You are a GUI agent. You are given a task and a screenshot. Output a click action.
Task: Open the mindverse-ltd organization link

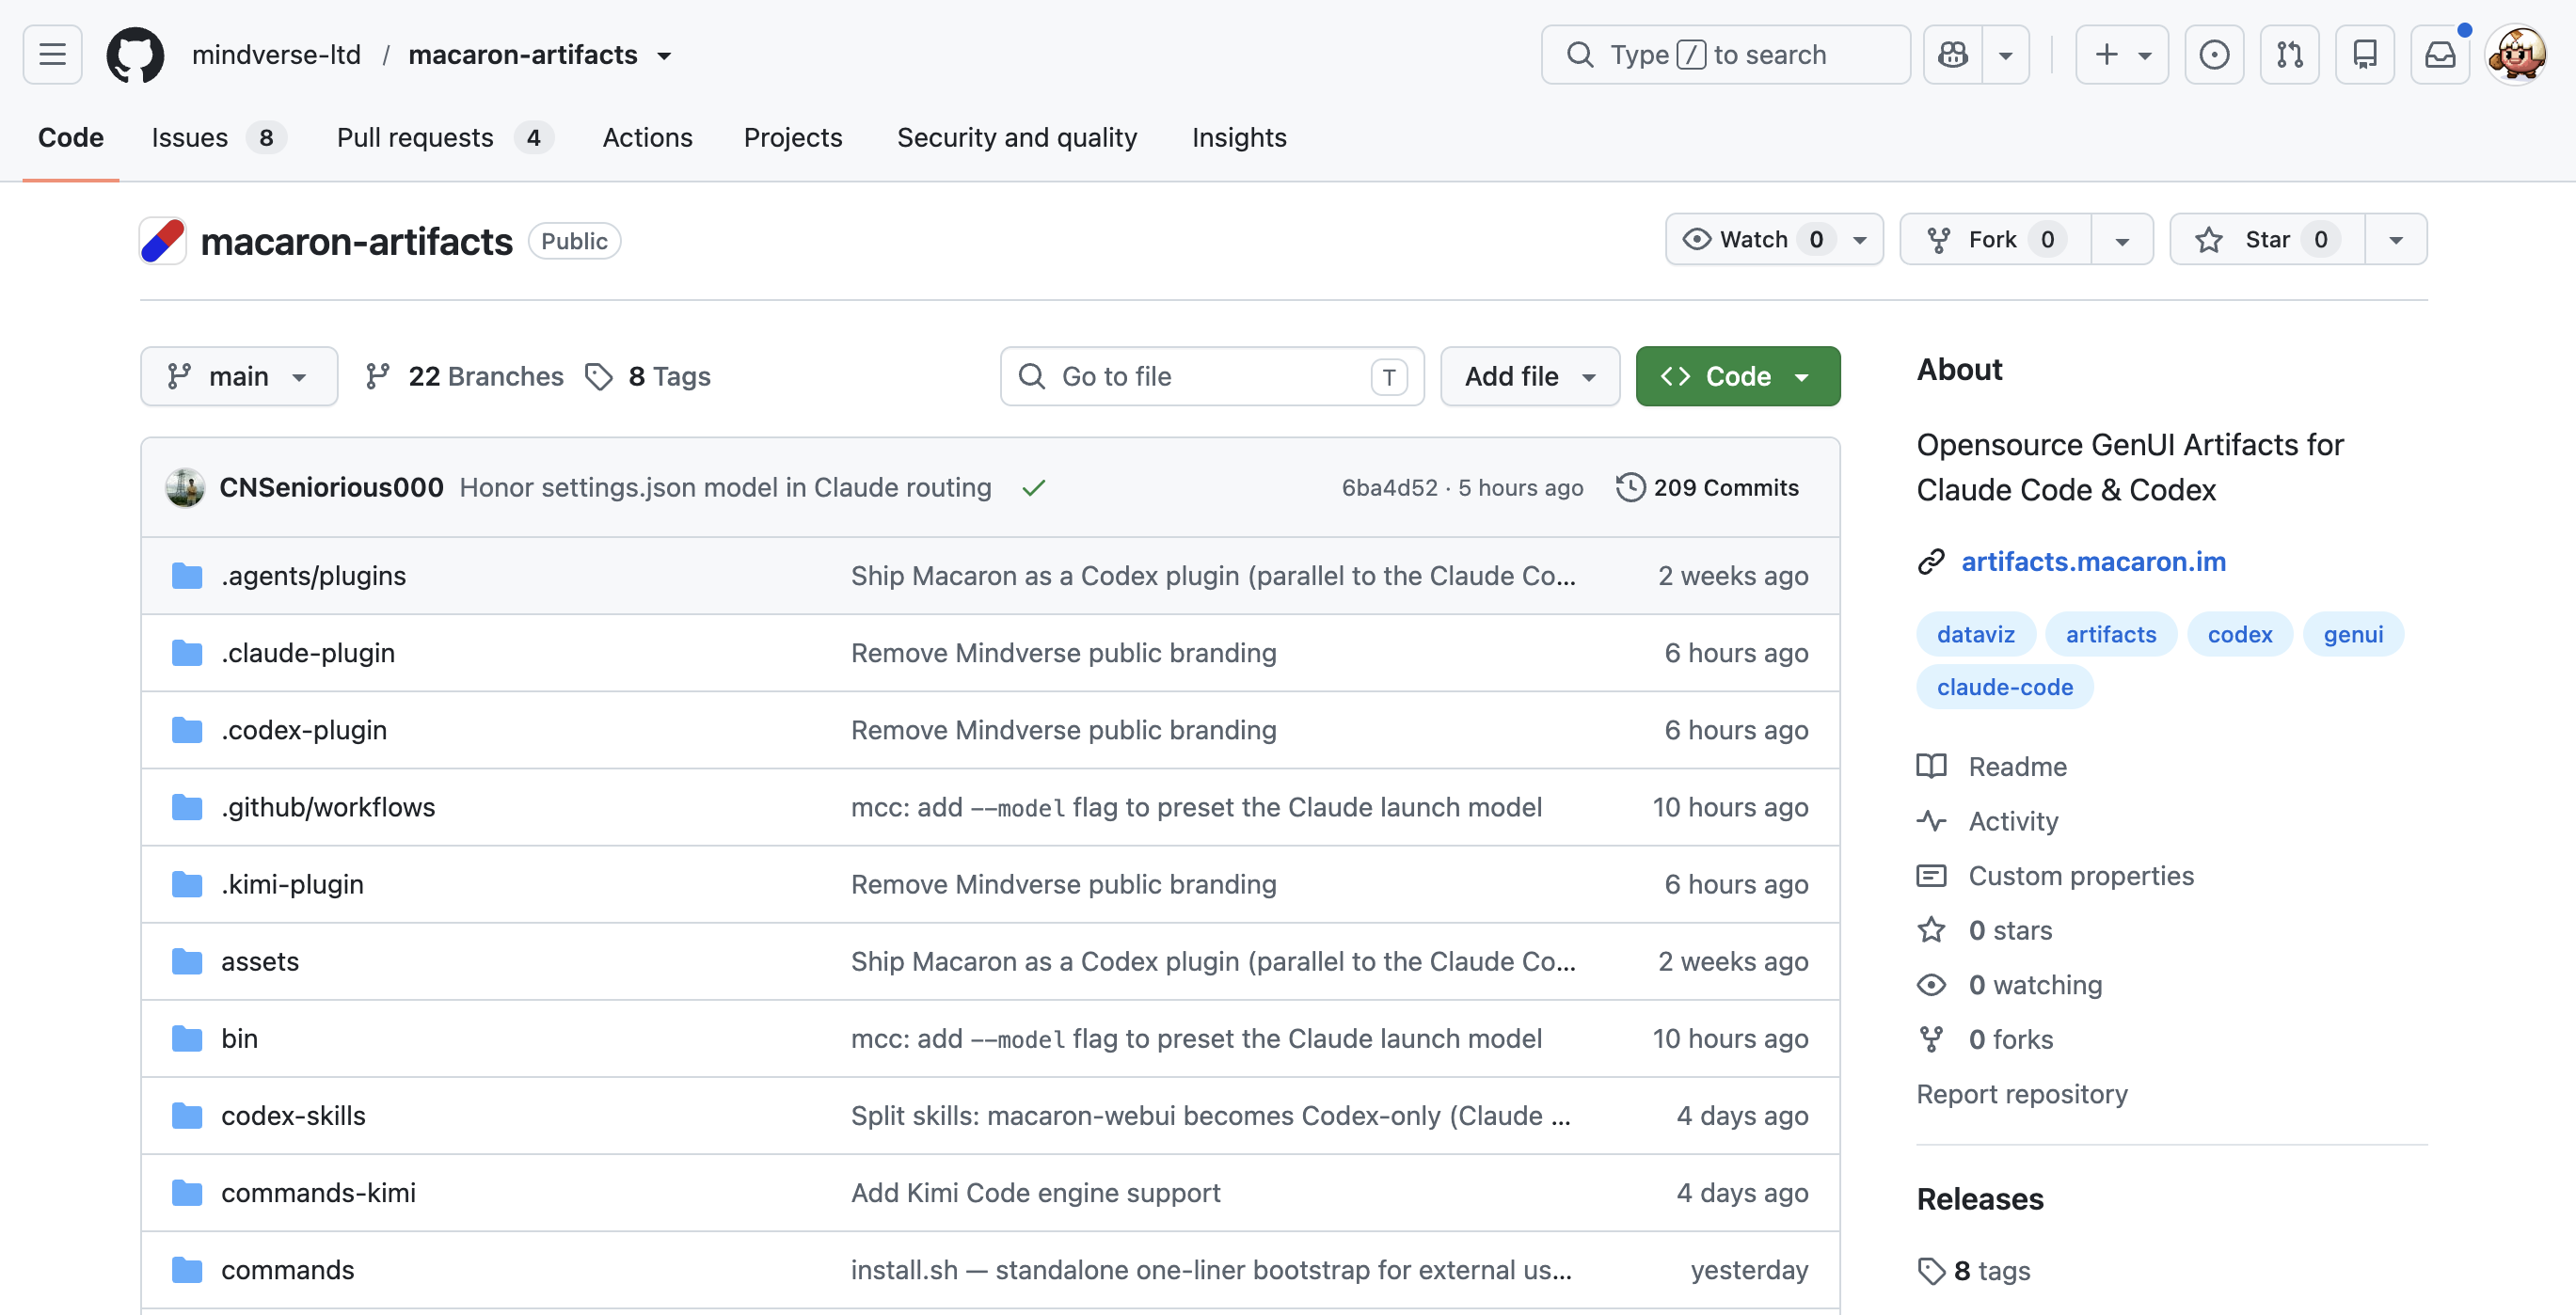pyautogui.click(x=276, y=54)
